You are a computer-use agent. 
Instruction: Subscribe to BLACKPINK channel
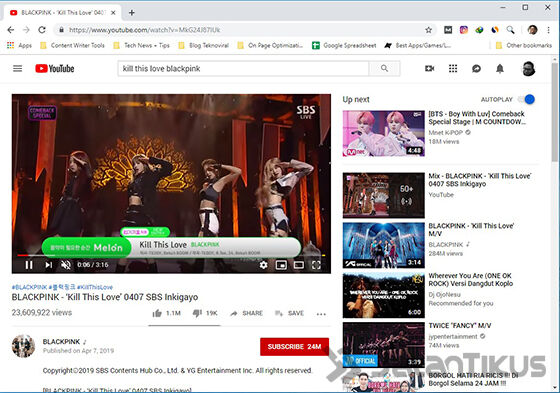tap(295, 347)
